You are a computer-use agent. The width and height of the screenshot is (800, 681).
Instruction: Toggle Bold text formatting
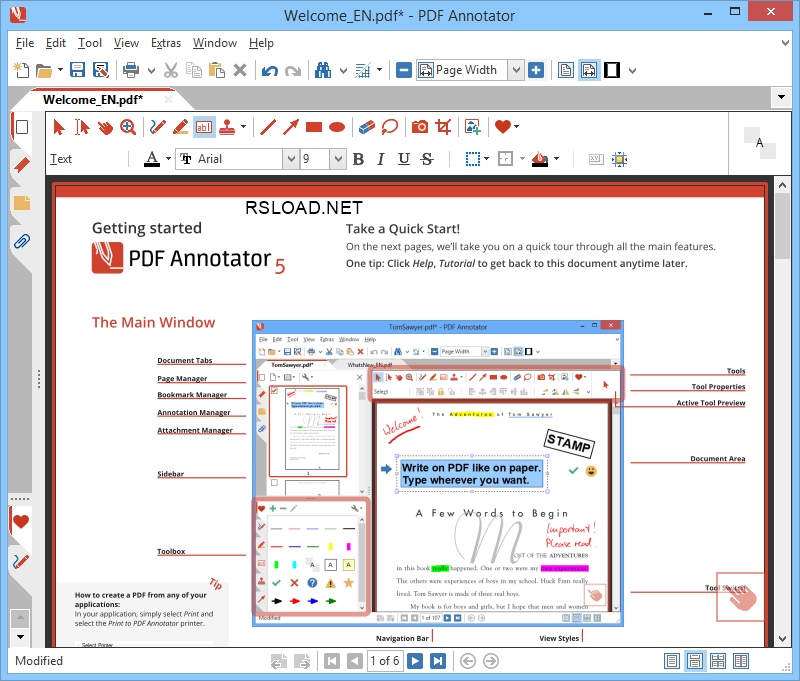pos(358,159)
